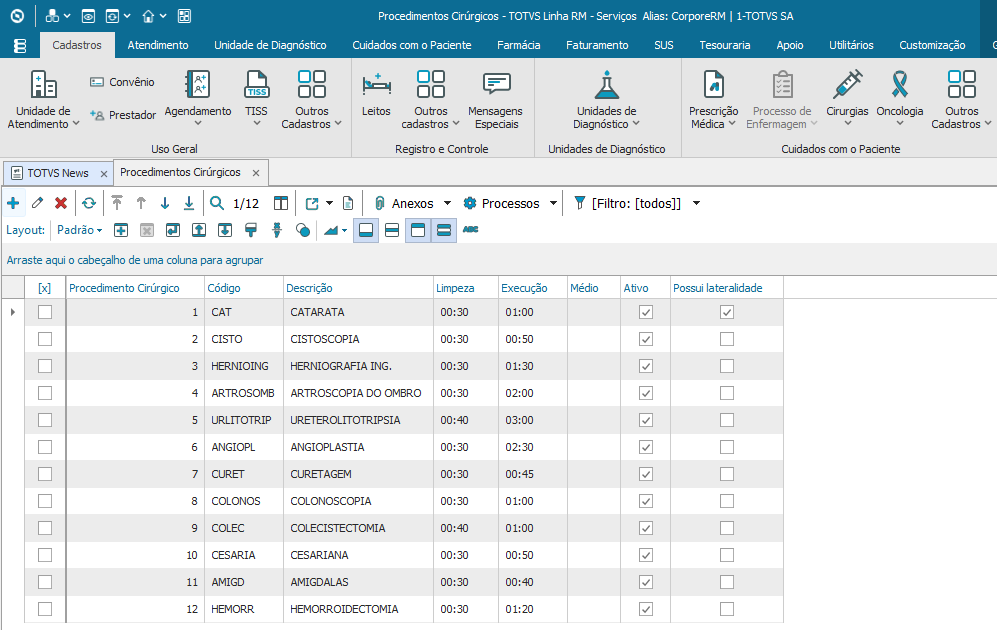The image size is (997, 630).
Task: Delete record using the red X icon
Action: pyautogui.click(x=61, y=203)
